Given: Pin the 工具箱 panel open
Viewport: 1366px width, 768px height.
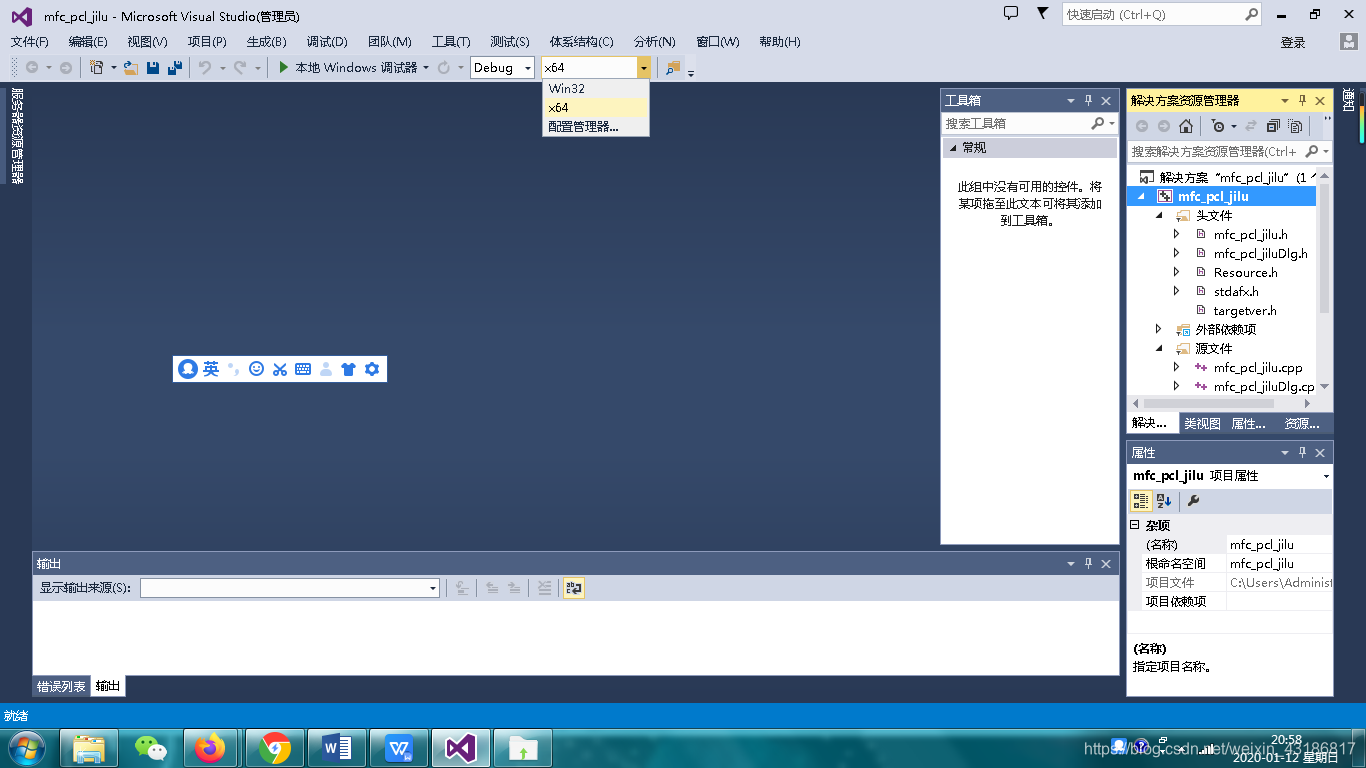Looking at the screenshot, I should (1088, 100).
